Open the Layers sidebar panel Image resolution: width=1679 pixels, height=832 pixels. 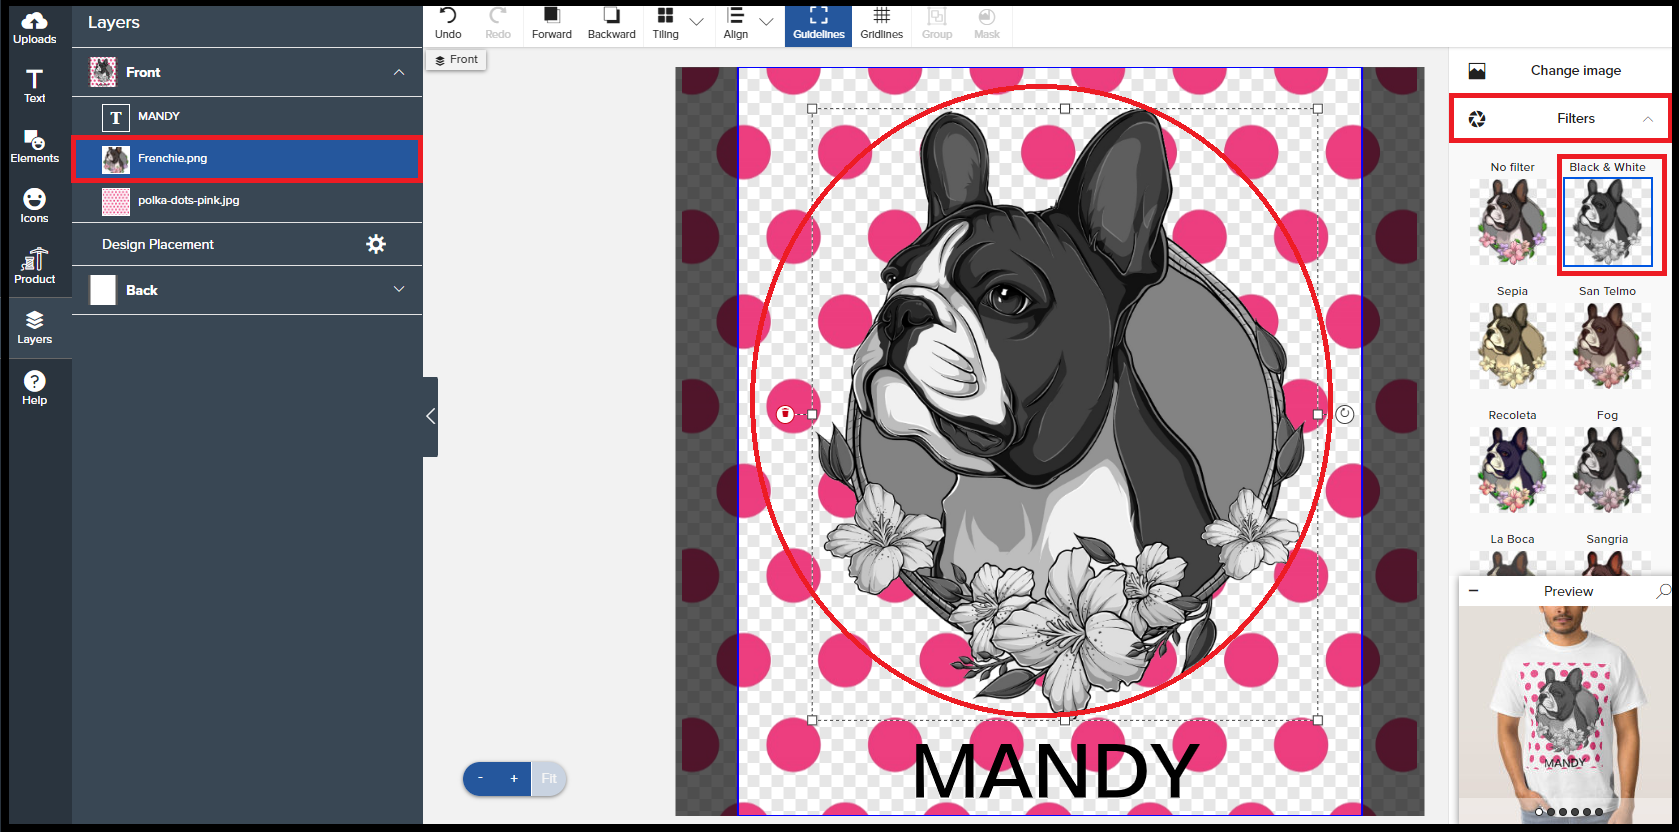point(35,327)
